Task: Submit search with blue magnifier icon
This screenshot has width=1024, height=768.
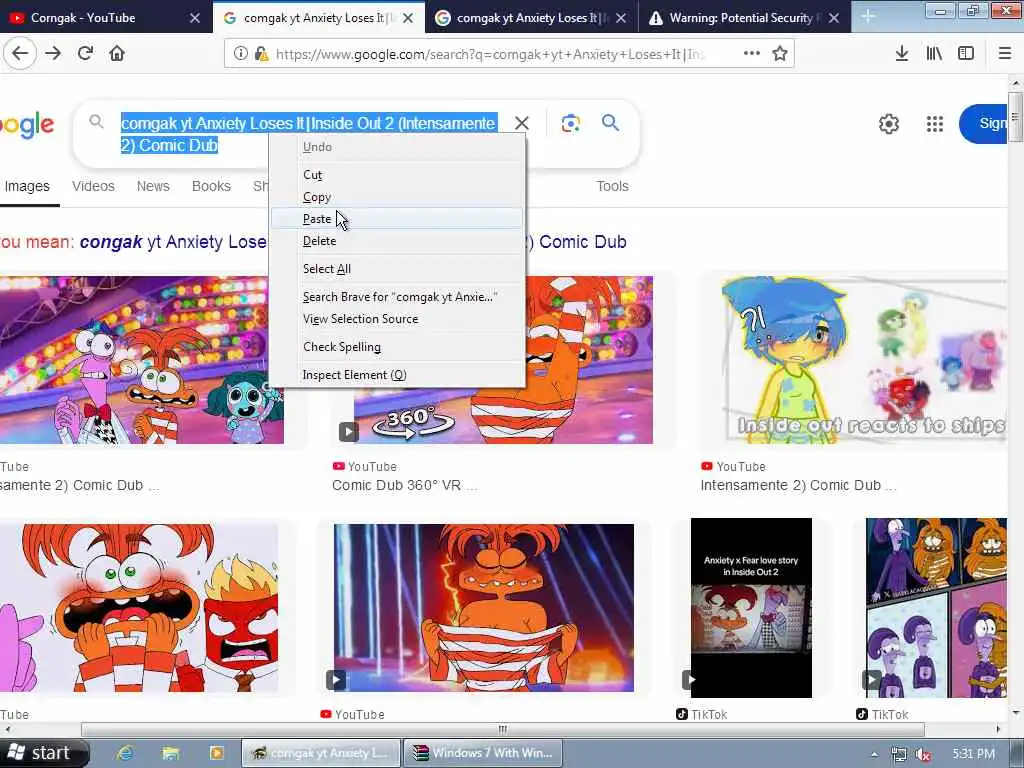Action: tap(611, 122)
